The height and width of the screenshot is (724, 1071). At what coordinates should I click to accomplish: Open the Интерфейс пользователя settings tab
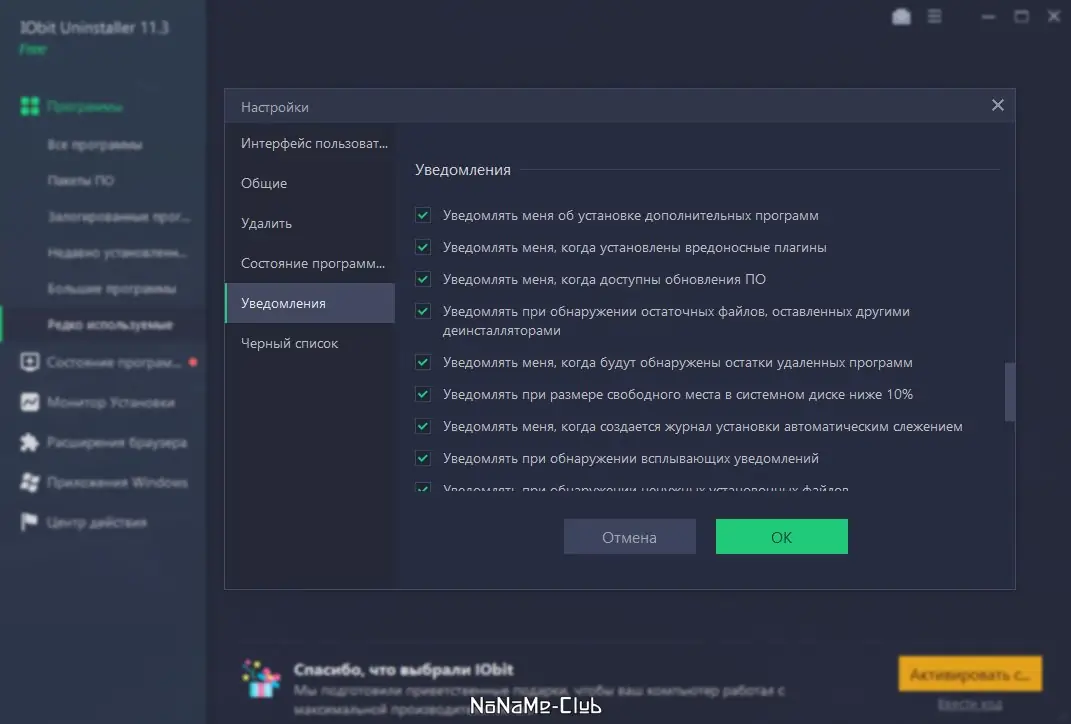310,143
